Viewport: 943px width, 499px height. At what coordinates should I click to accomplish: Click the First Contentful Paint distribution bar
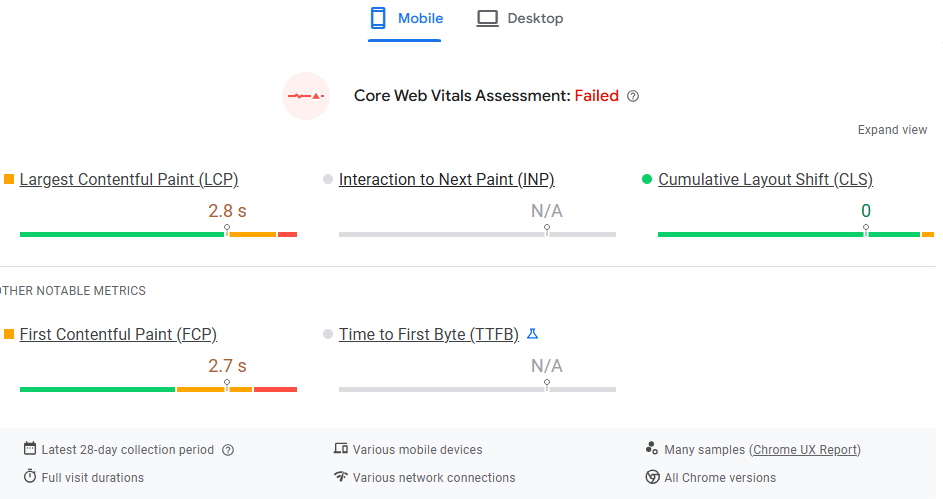click(158, 389)
